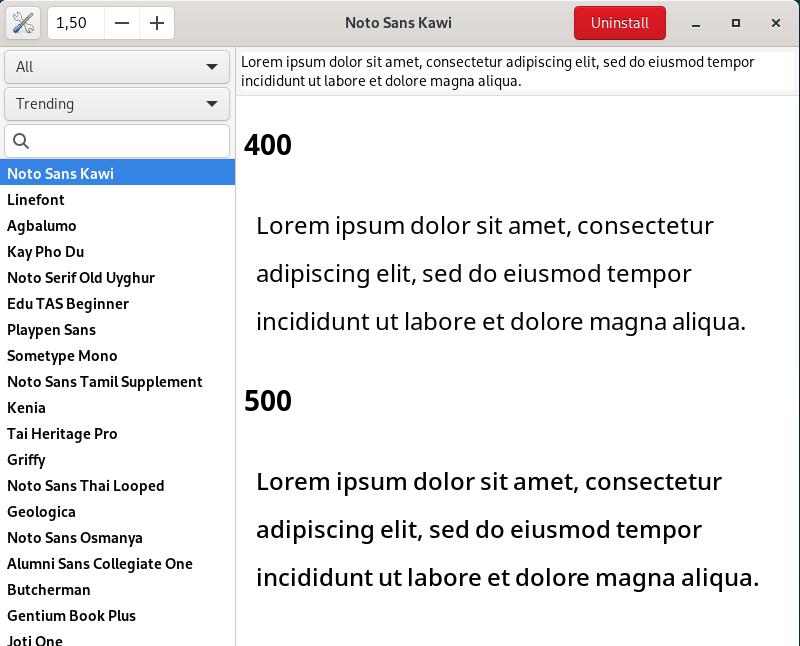The height and width of the screenshot is (646, 800).
Task: Pick the Kenia font
Action: [117, 408]
